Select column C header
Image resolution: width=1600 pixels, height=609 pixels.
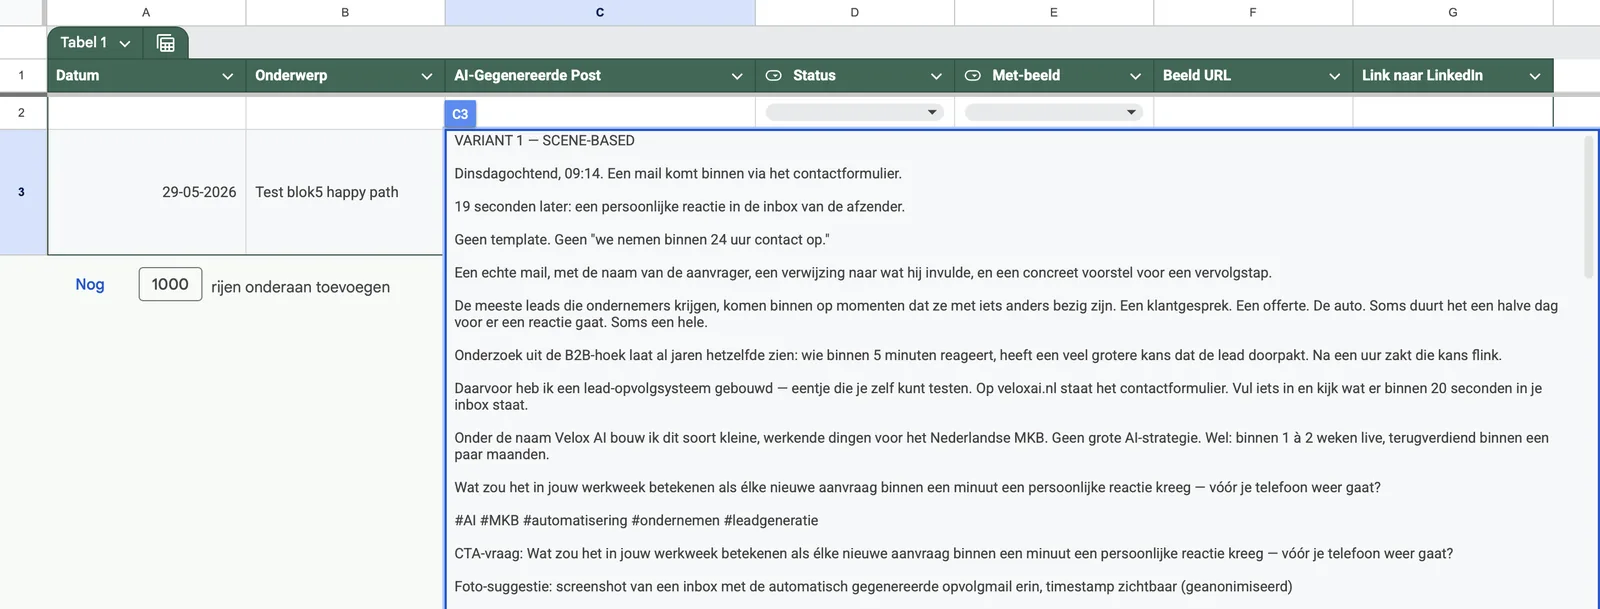tap(600, 12)
